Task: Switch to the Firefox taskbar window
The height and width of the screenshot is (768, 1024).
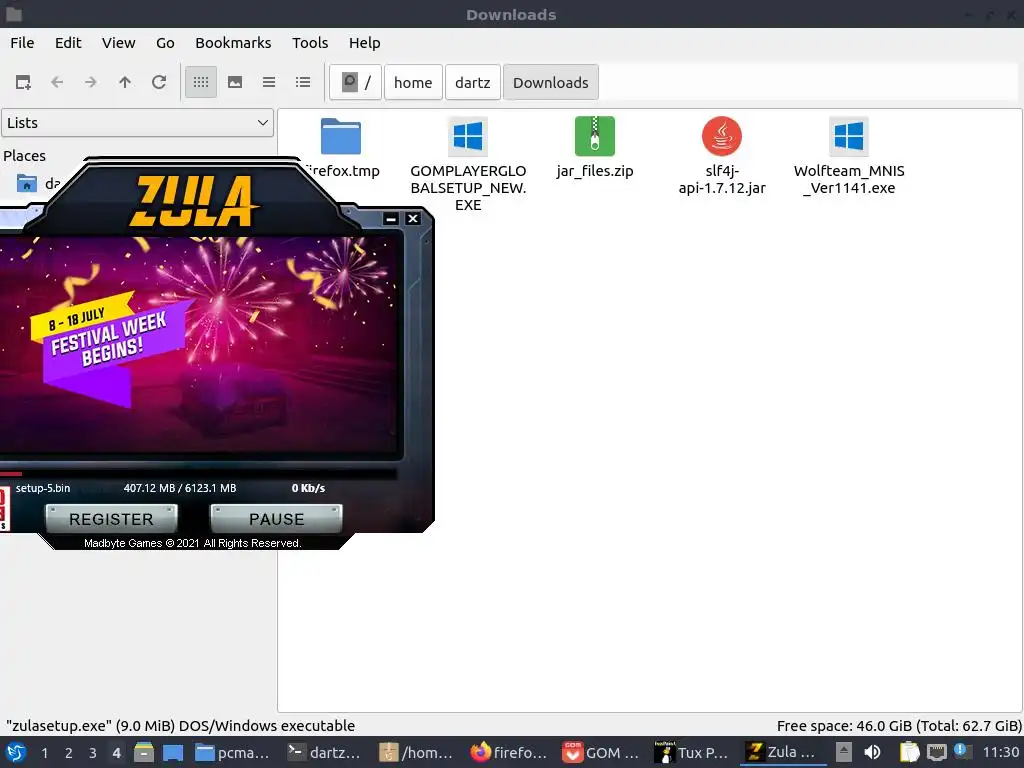Action: tap(508, 752)
